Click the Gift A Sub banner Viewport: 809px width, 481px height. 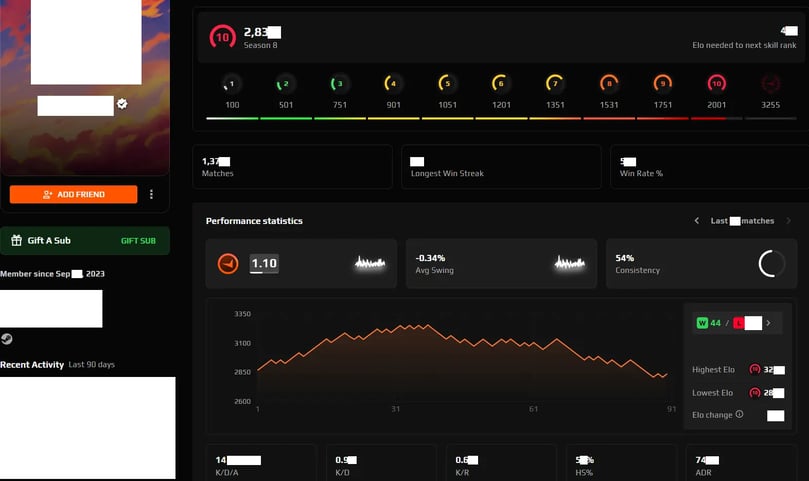85,240
